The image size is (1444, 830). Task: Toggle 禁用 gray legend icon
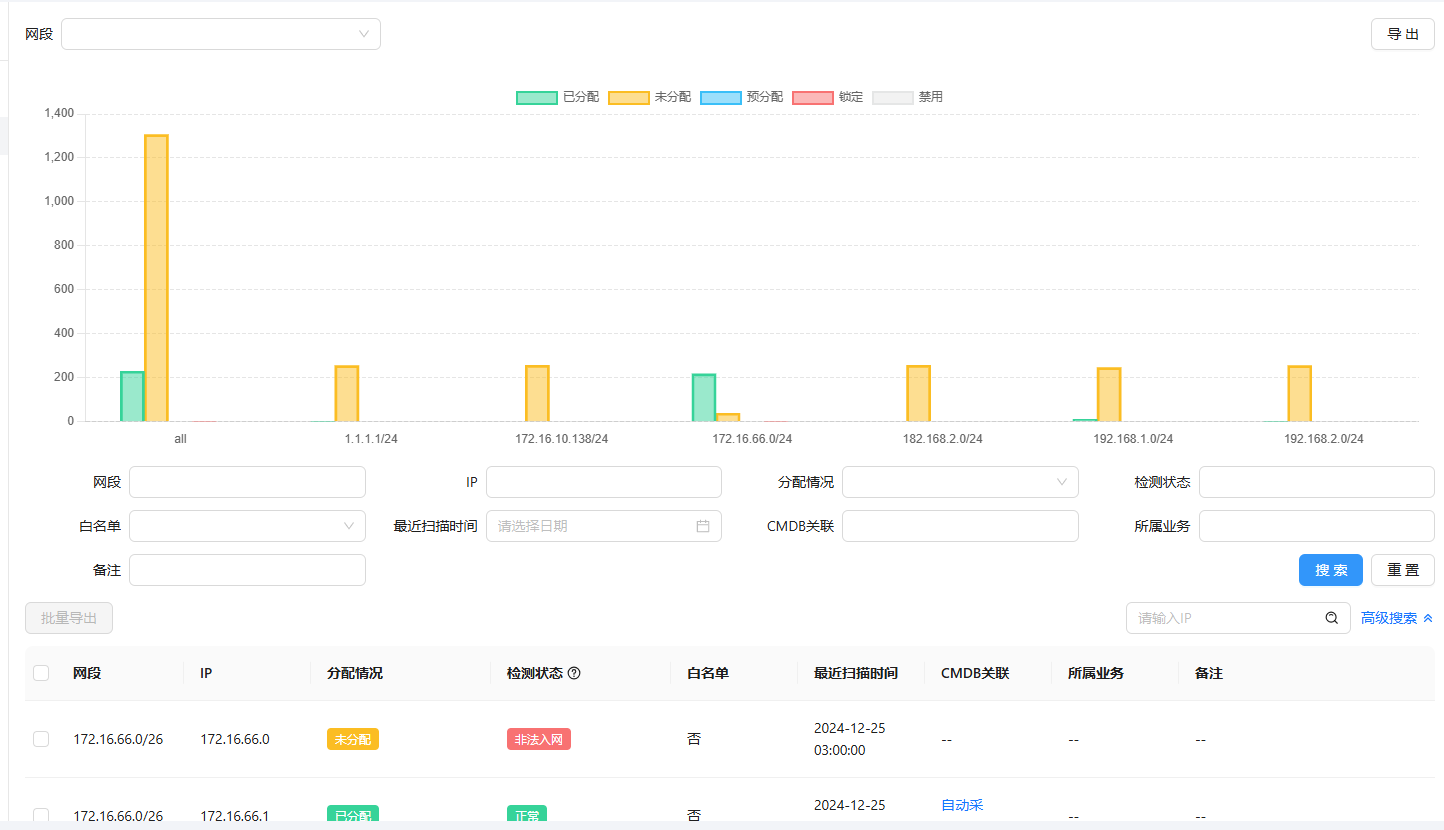(892, 98)
